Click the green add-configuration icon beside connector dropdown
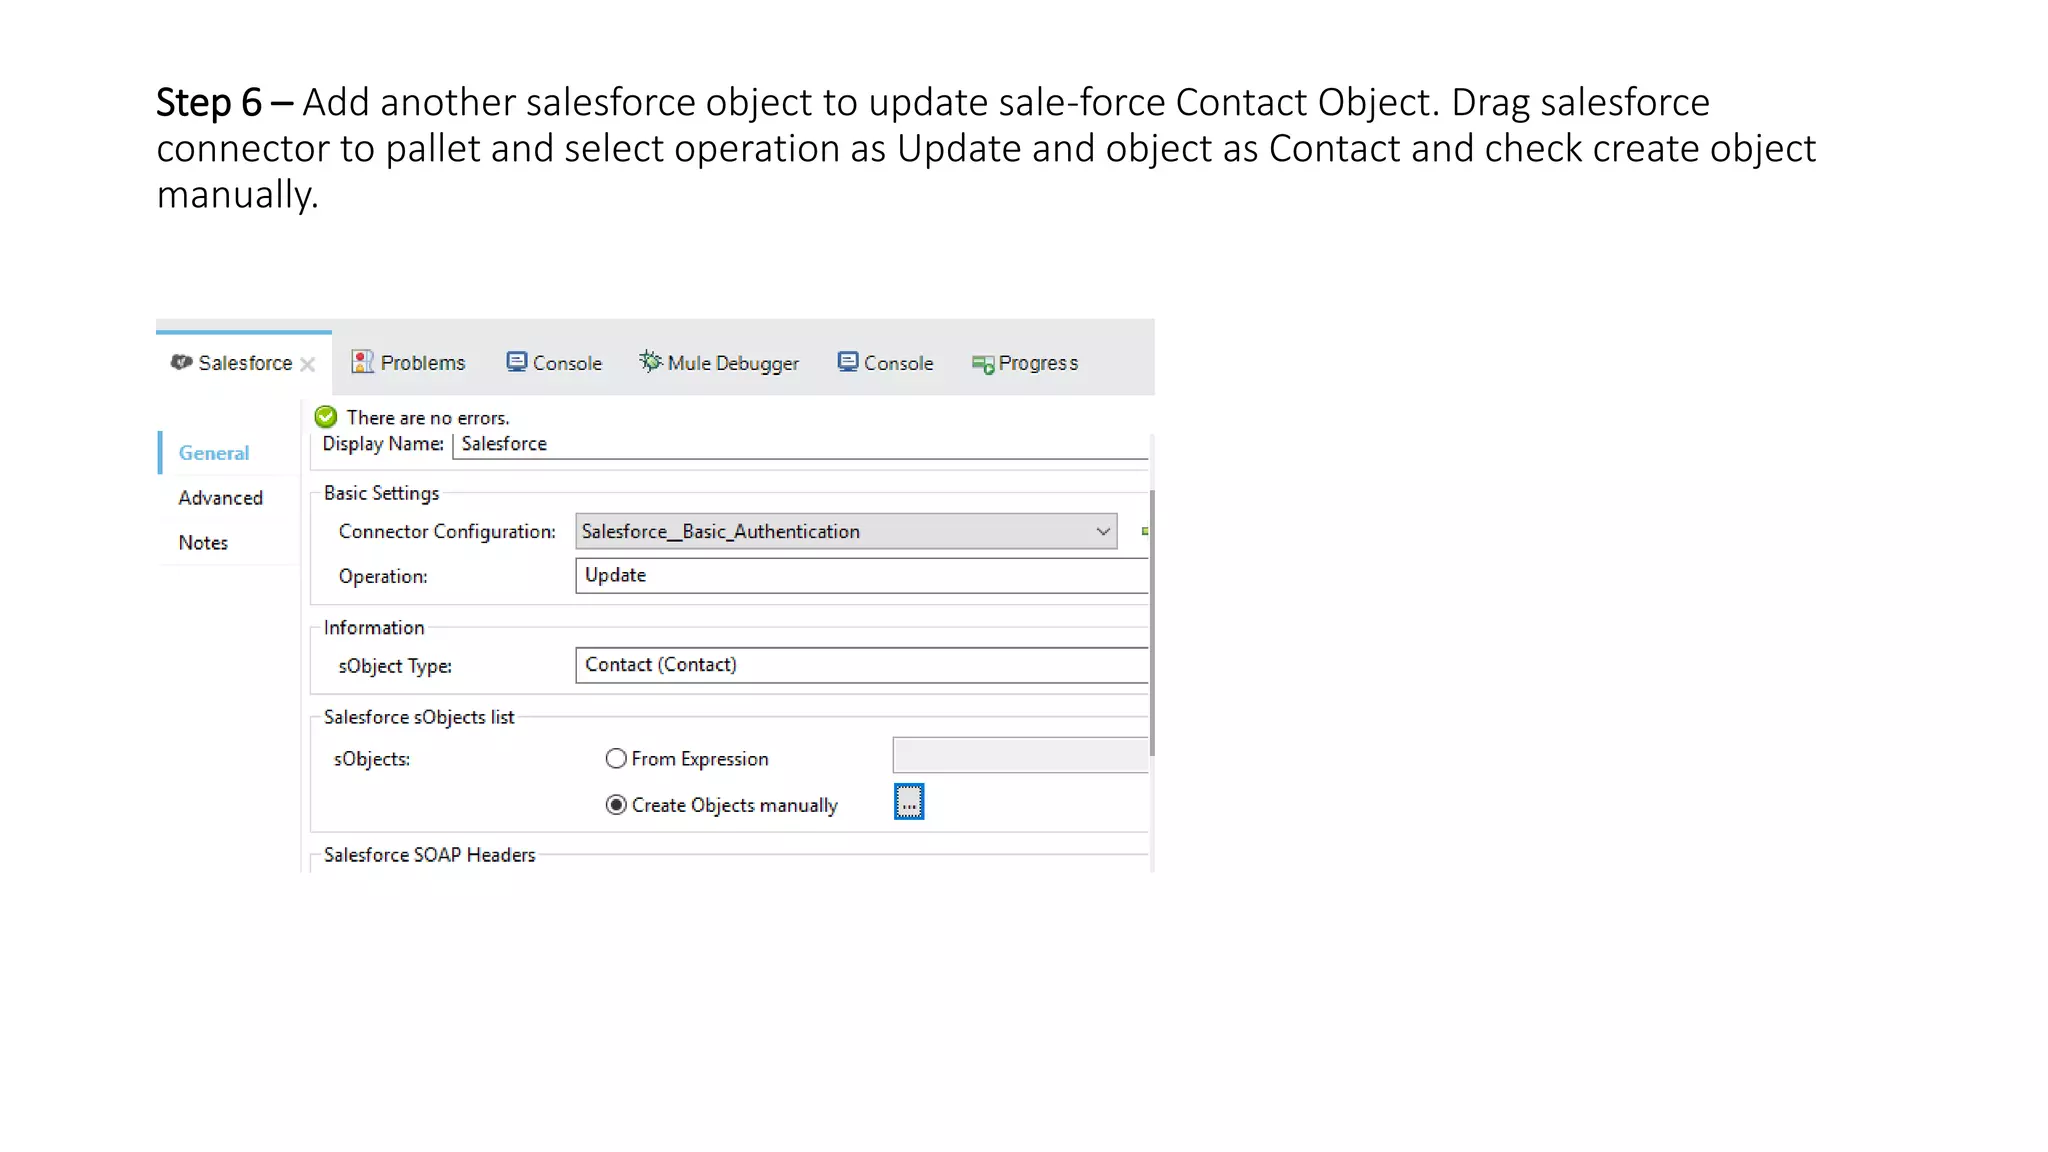The height and width of the screenshot is (1152, 2048). (1144, 531)
